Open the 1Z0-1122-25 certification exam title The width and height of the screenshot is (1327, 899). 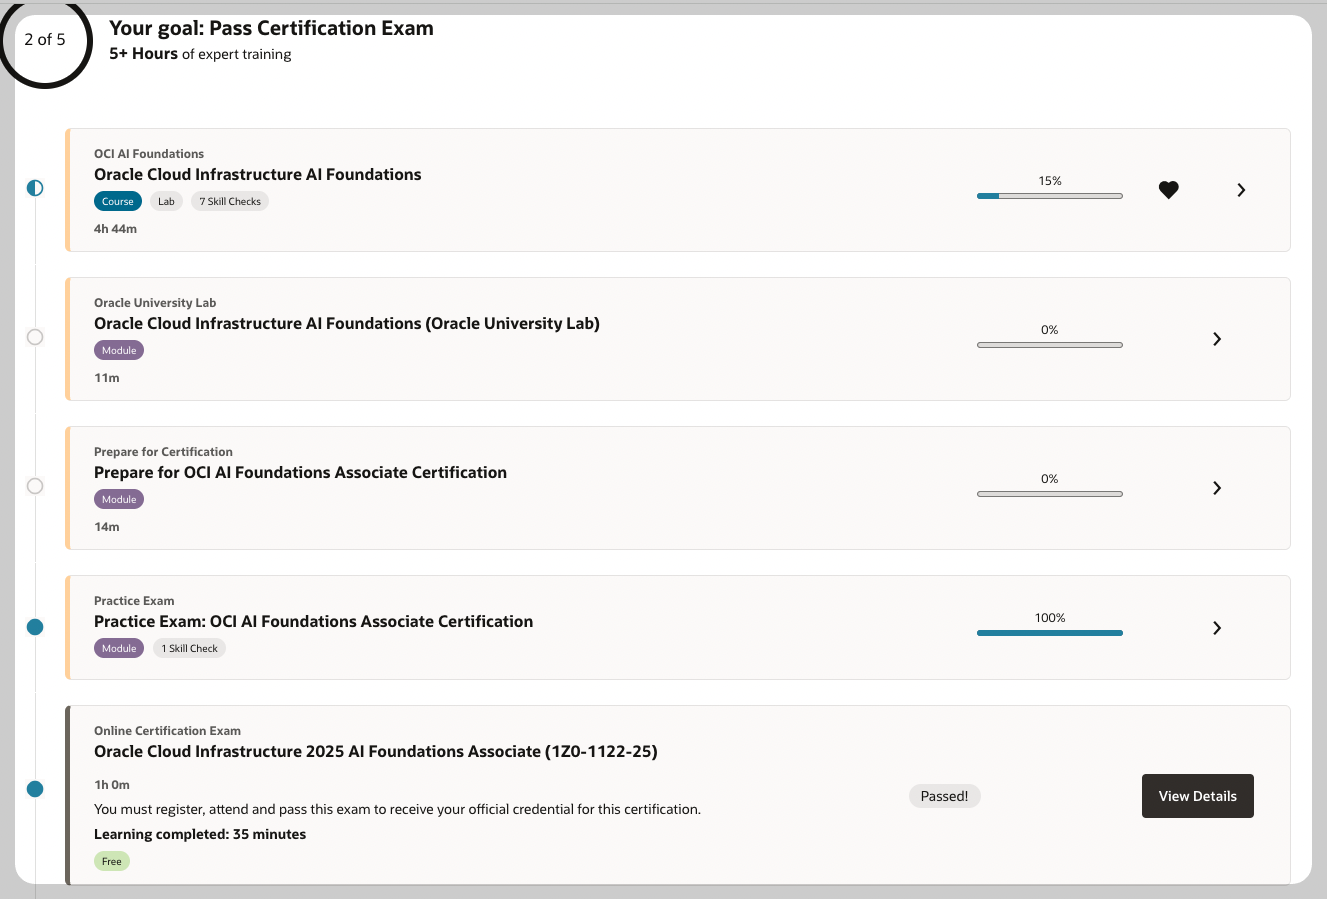376,751
